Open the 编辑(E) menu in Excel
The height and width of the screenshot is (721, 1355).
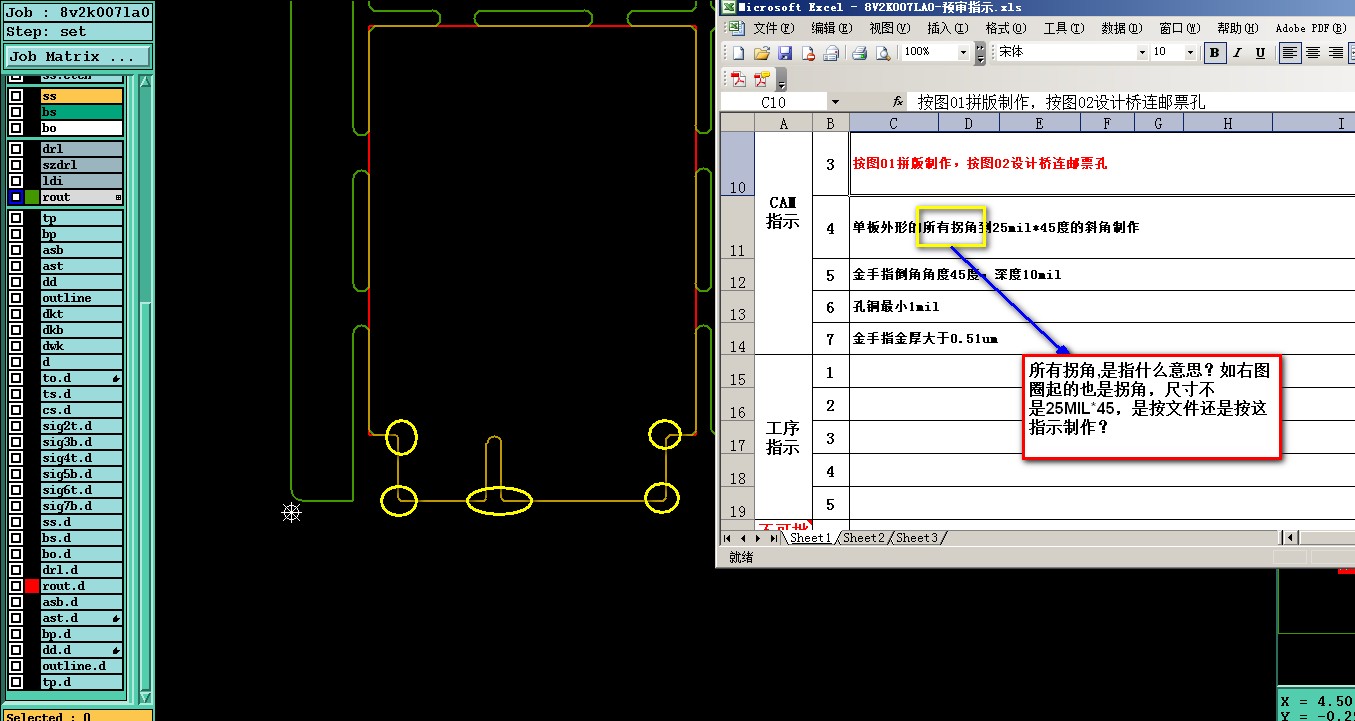click(x=832, y=29)
